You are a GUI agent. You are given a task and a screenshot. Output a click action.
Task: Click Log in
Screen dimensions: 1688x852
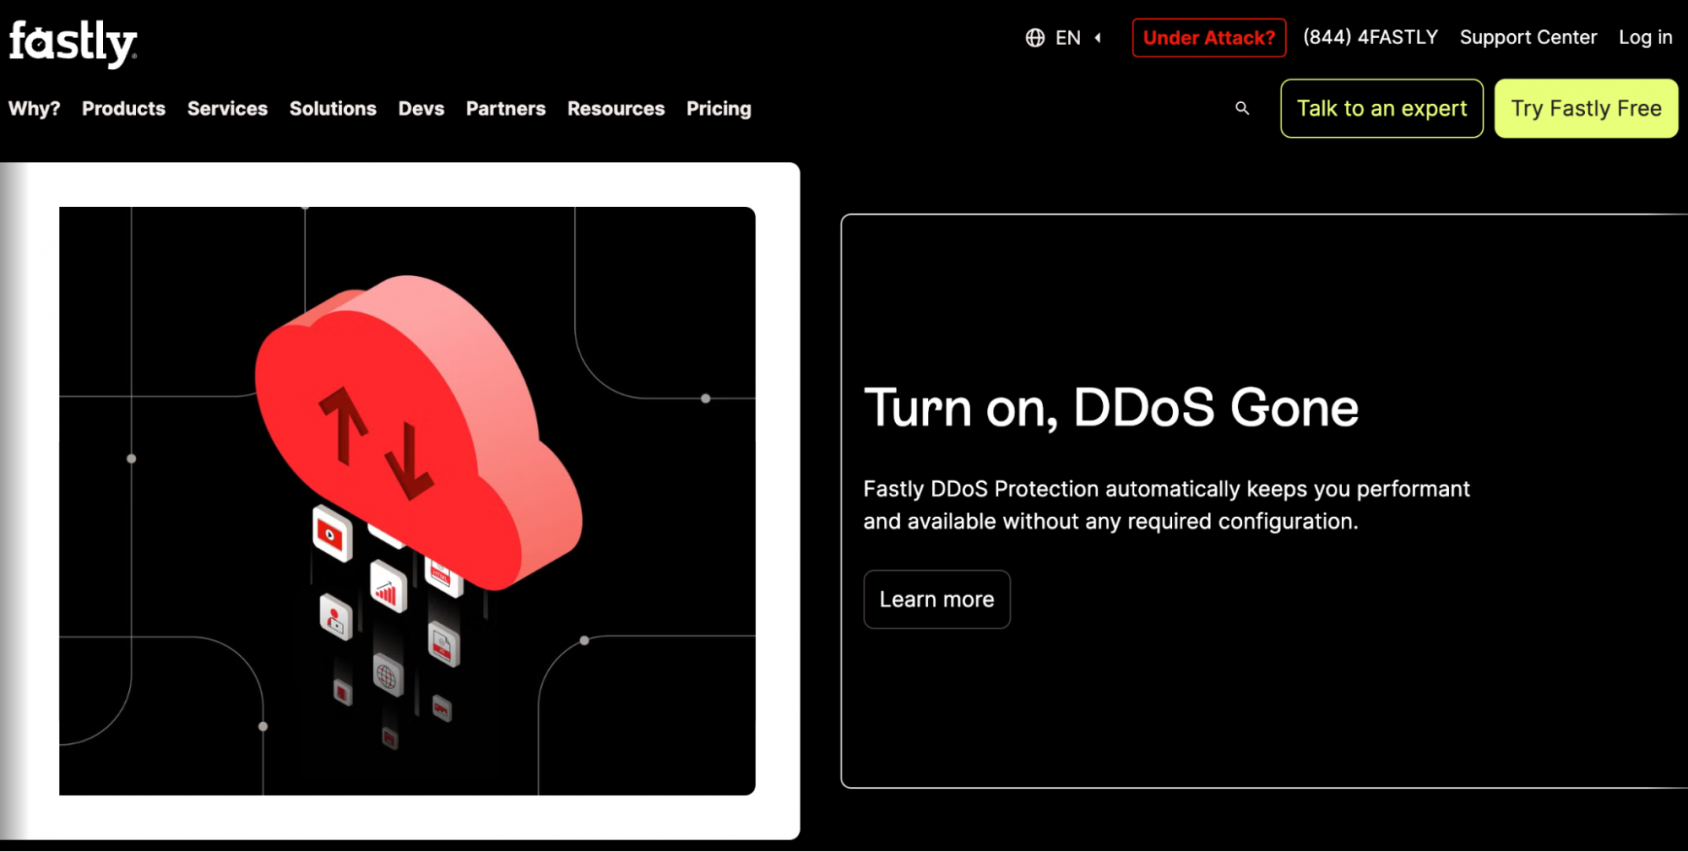[x=1645, y=37]
